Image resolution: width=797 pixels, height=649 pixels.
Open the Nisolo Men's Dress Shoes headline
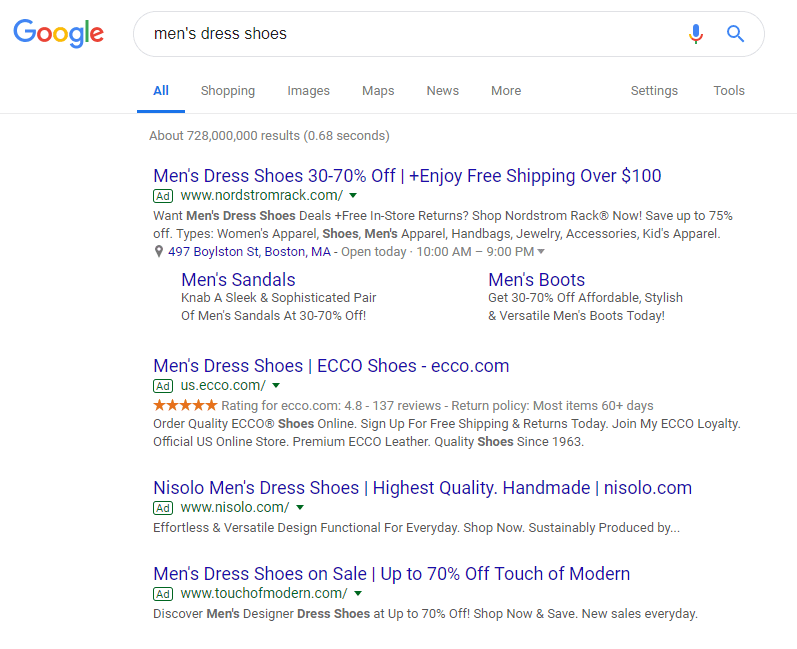422,488
